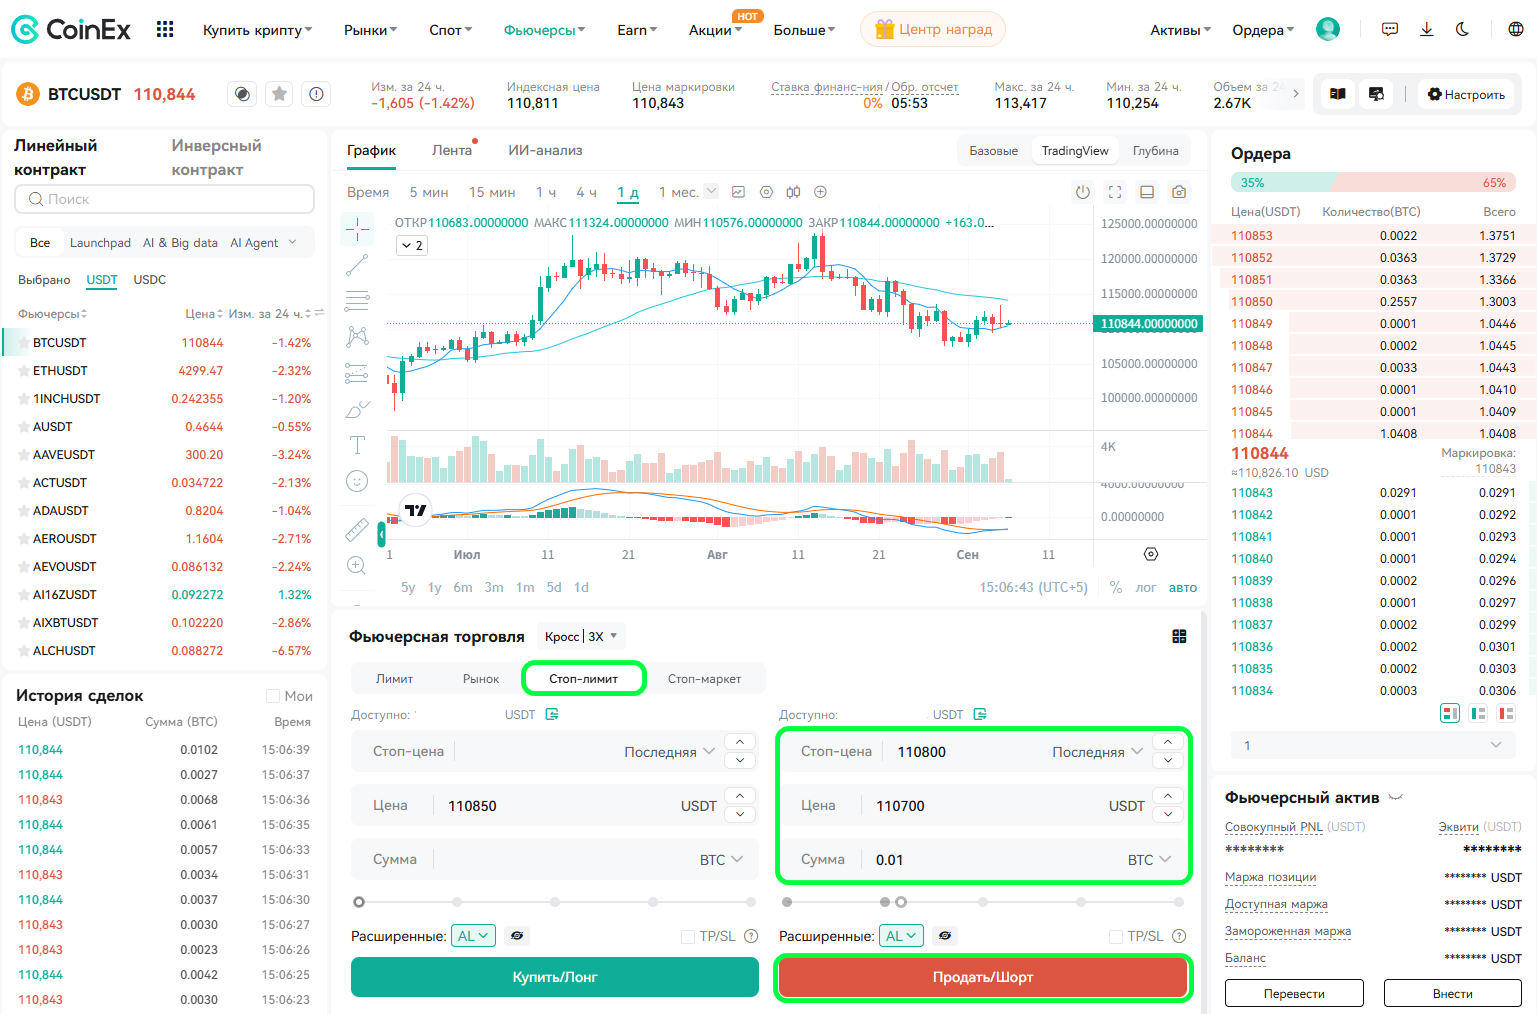The height and width of the screenshot is (1014, 1537).
Task: Open the Кросс 3X leverage dropdown
Action: tap(581, 636)
